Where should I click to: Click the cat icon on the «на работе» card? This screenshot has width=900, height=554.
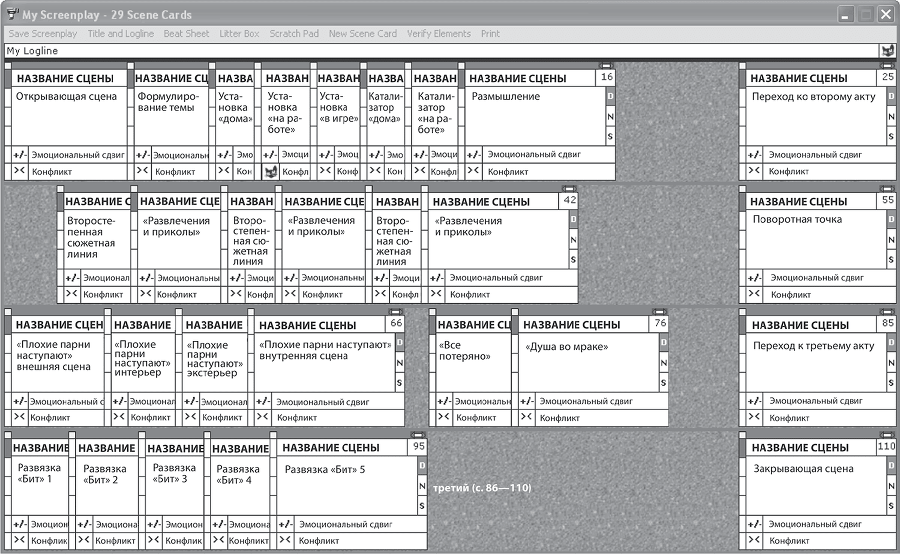[270, 172]
